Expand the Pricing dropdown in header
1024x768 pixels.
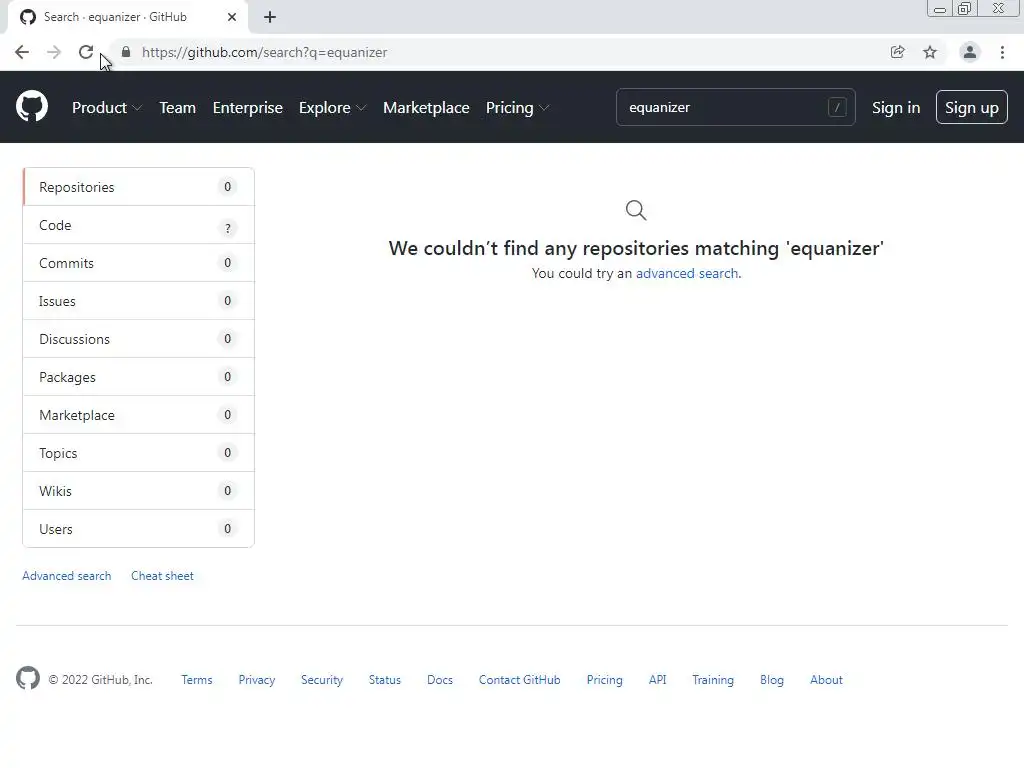click(517, 108)
